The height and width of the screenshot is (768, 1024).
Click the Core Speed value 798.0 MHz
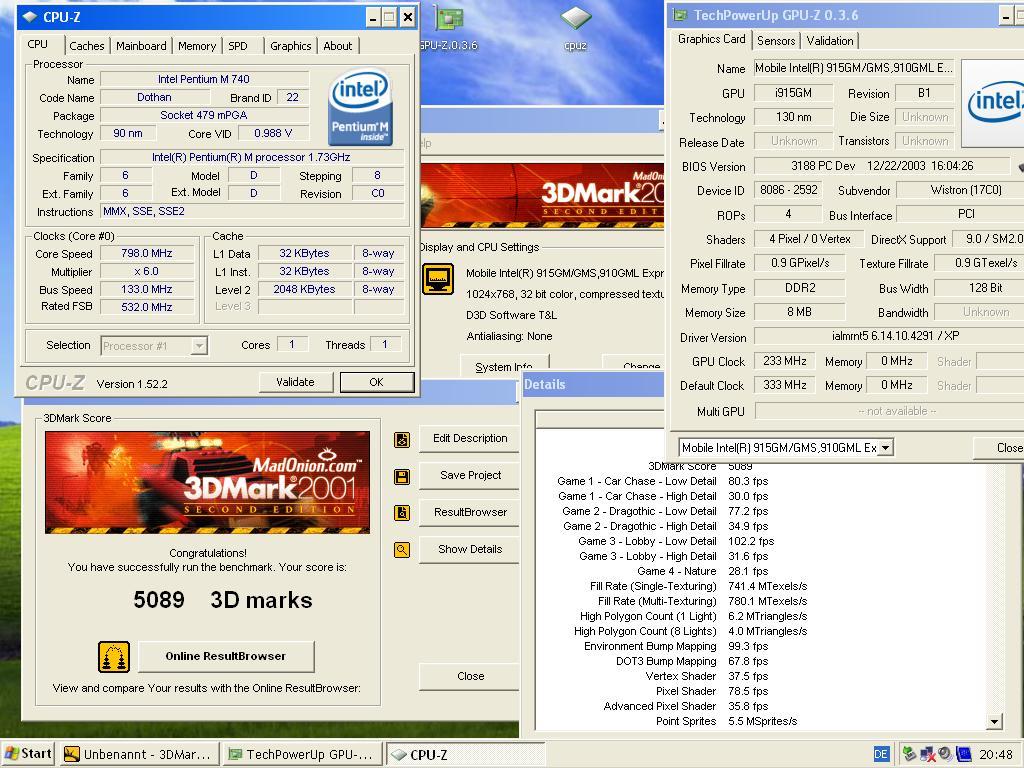pos(147,253)
